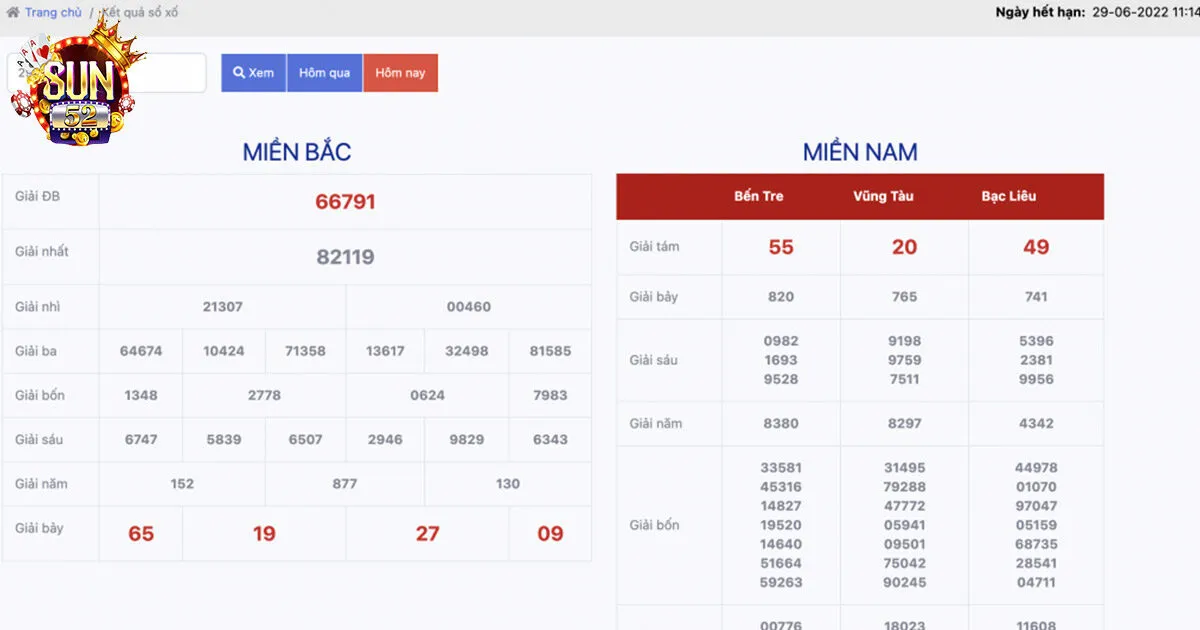Image resolution: width=1200 pixels, height=630 pixels.
Task: Click Bạc Liêu's Giải năm number 4342
Action: (x=1036, y=423)
